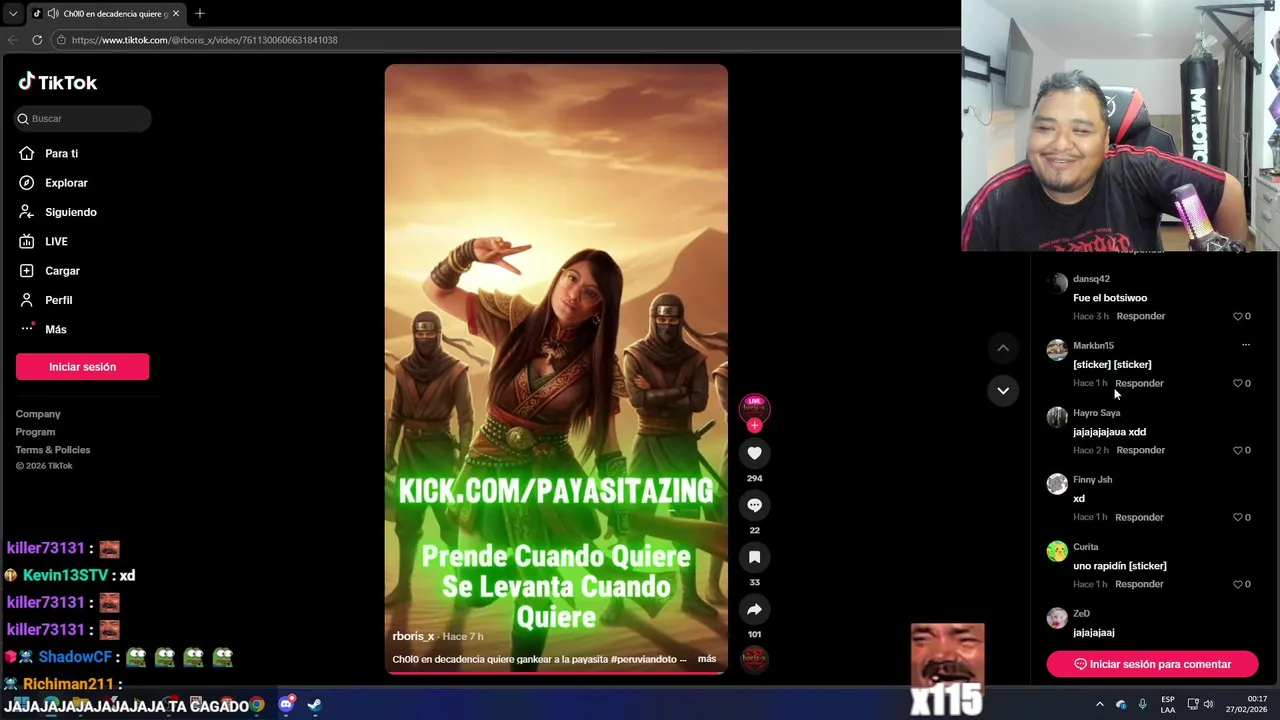This screenshot has width=1280, height=720.
Task: Click video progress bar
Action: (x=556, y=673)
